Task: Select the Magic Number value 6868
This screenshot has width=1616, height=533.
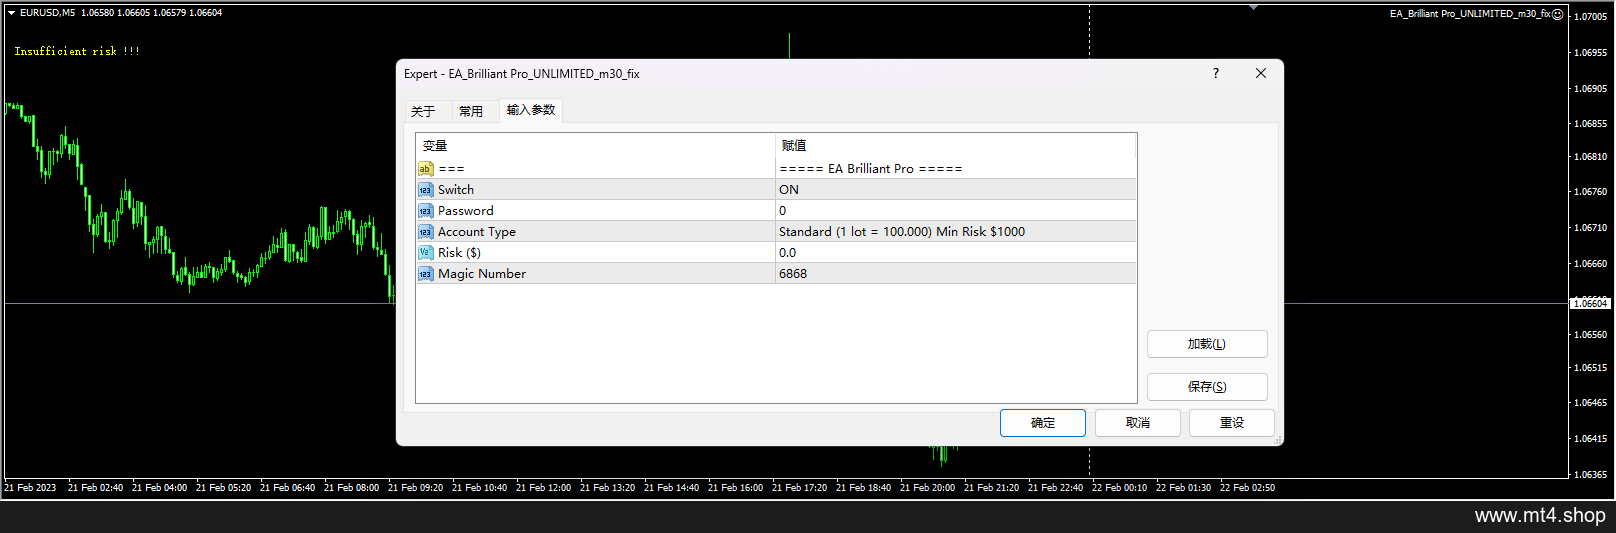Action: pos(956,274)
